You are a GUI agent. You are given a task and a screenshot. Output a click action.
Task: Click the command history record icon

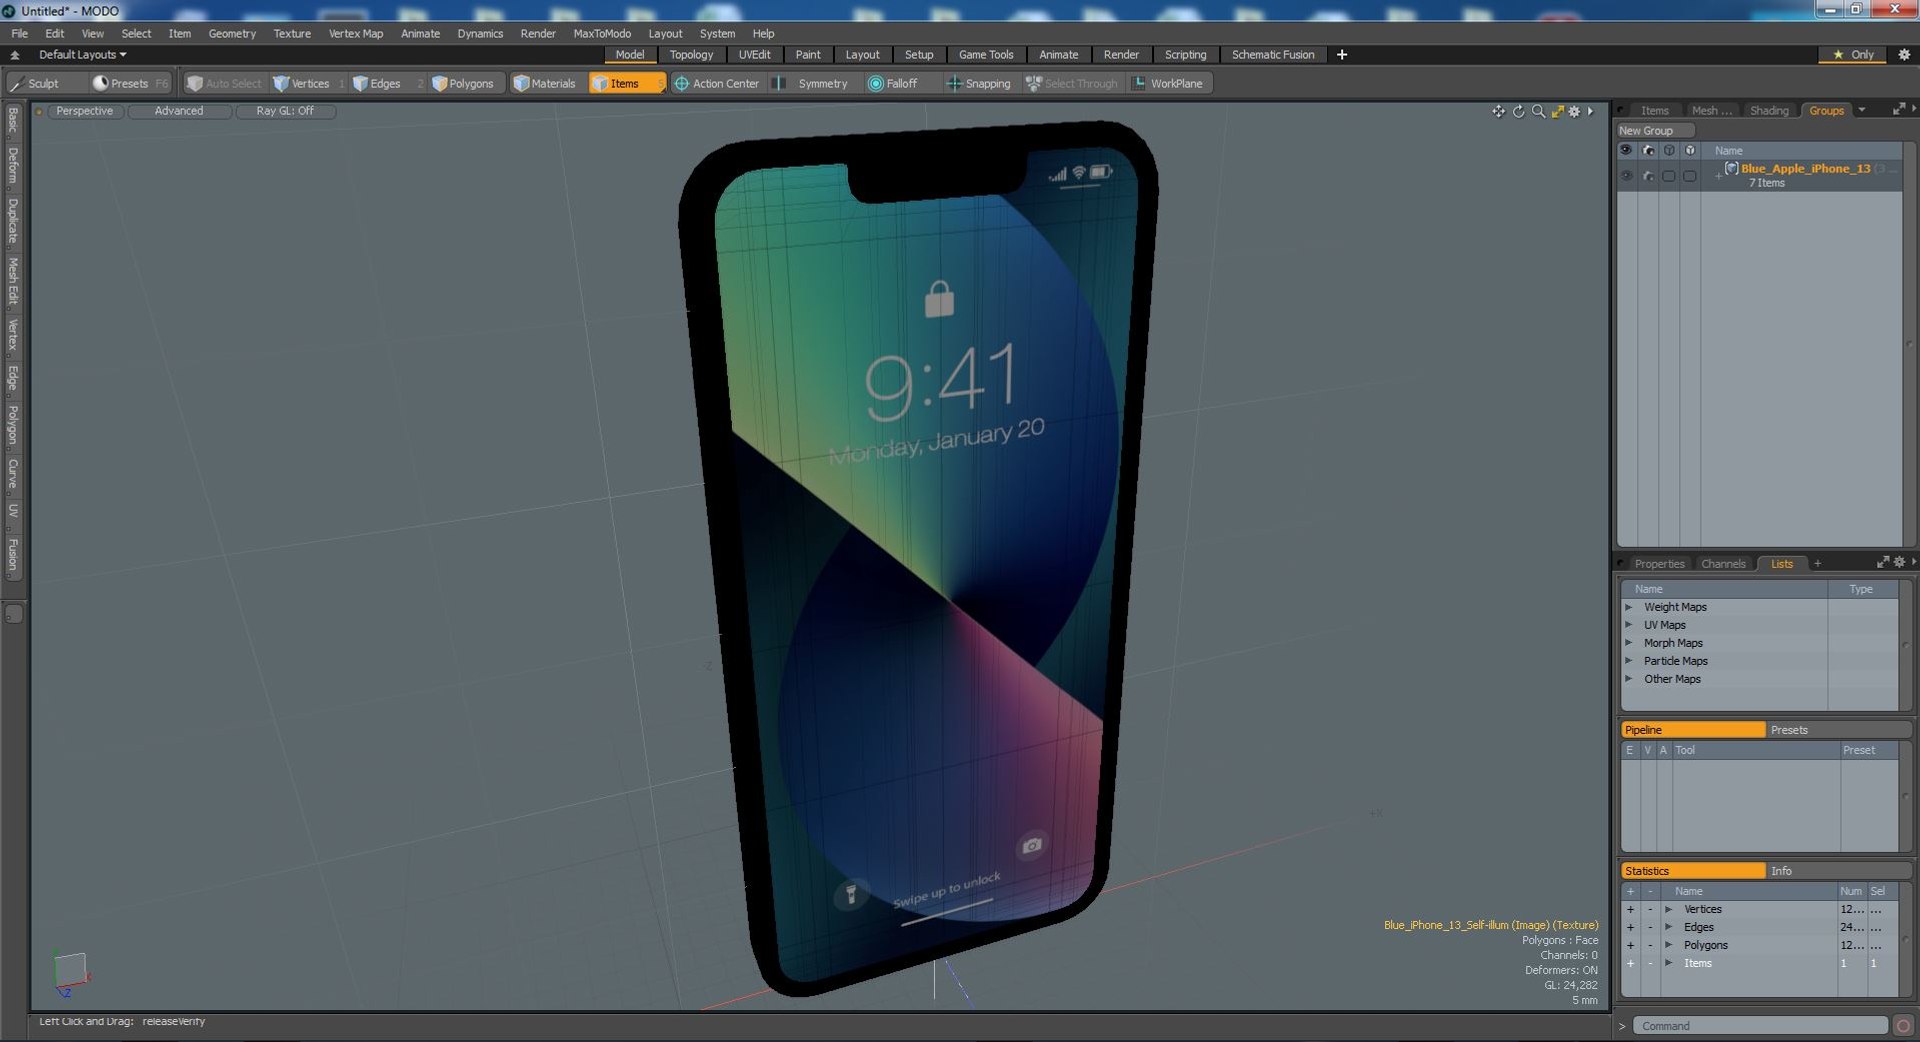point(1903,1026)
